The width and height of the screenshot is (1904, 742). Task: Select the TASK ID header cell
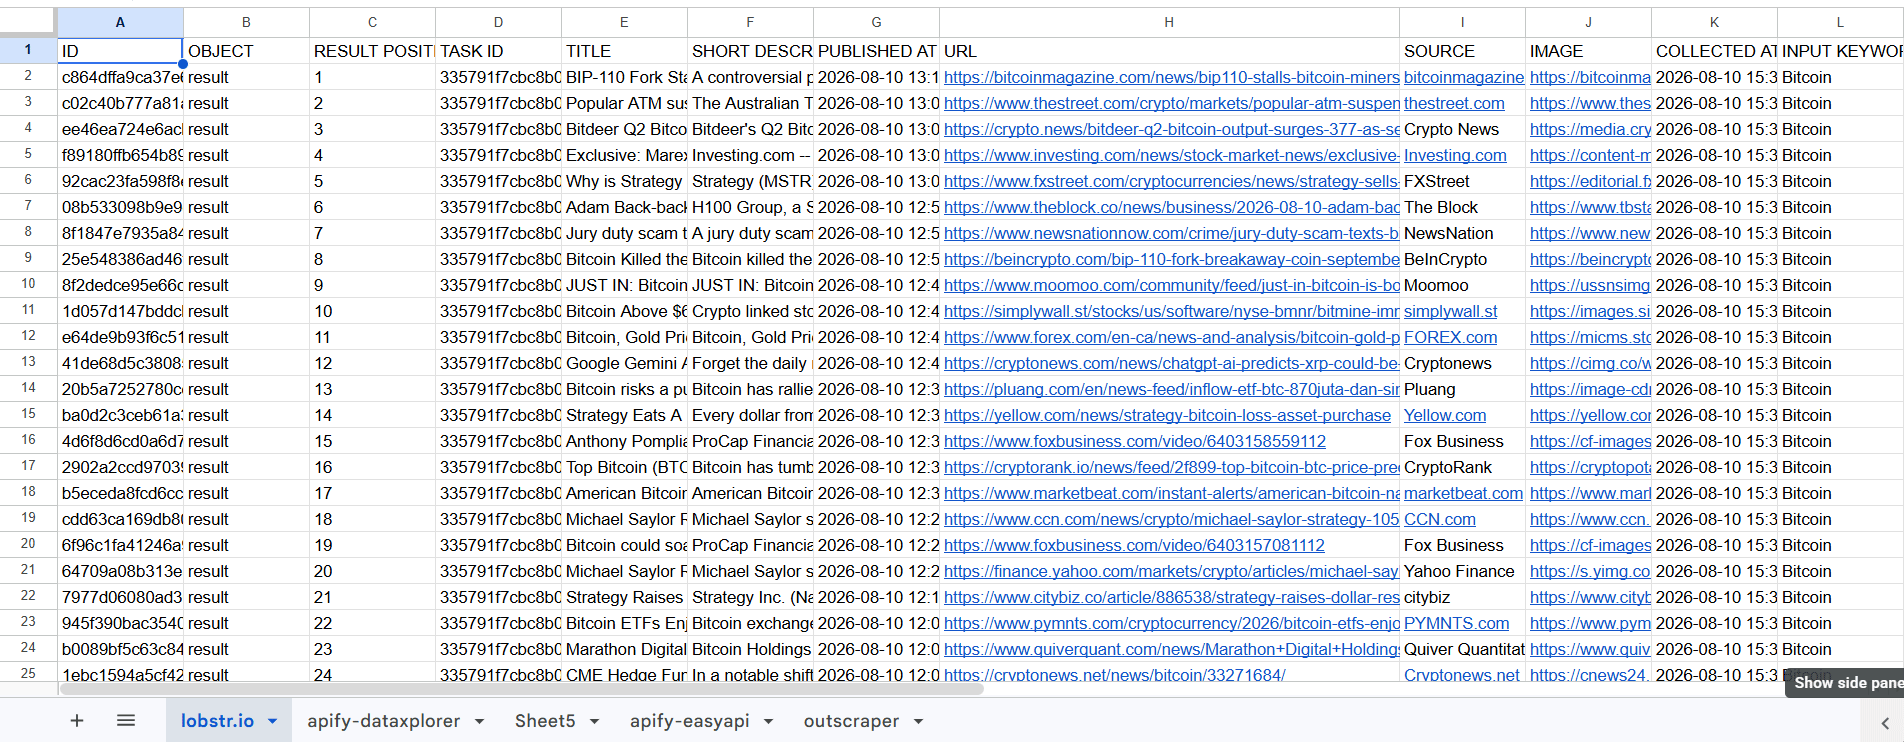498,51
